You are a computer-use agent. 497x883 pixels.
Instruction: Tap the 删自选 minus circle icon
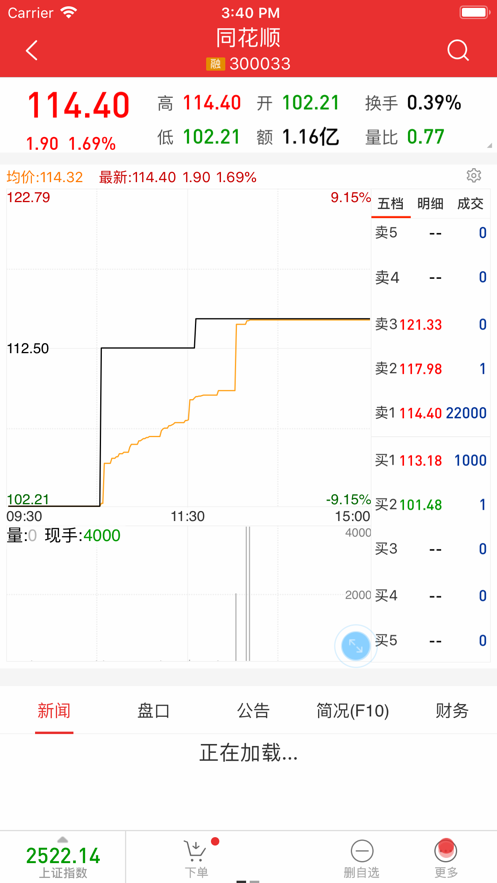(x=361, y=851)
